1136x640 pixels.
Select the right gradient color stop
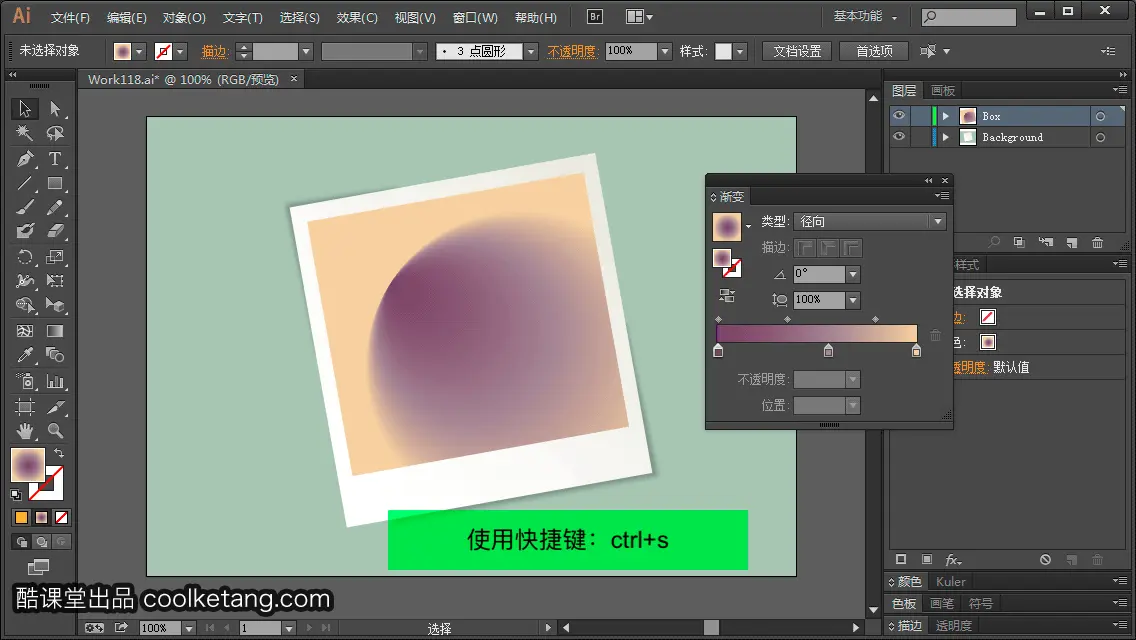916,351
